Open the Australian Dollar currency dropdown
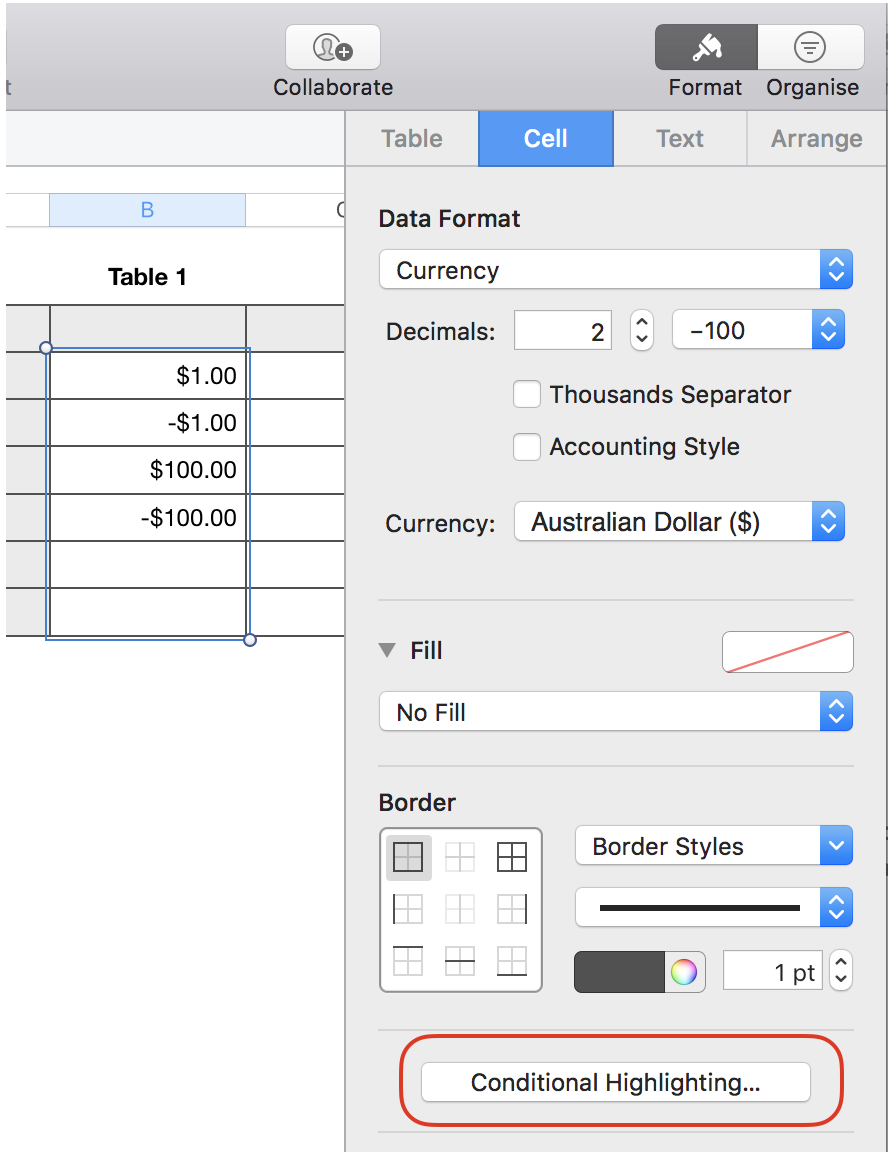Screen dimensions: 894x1152 coord(679,522)
